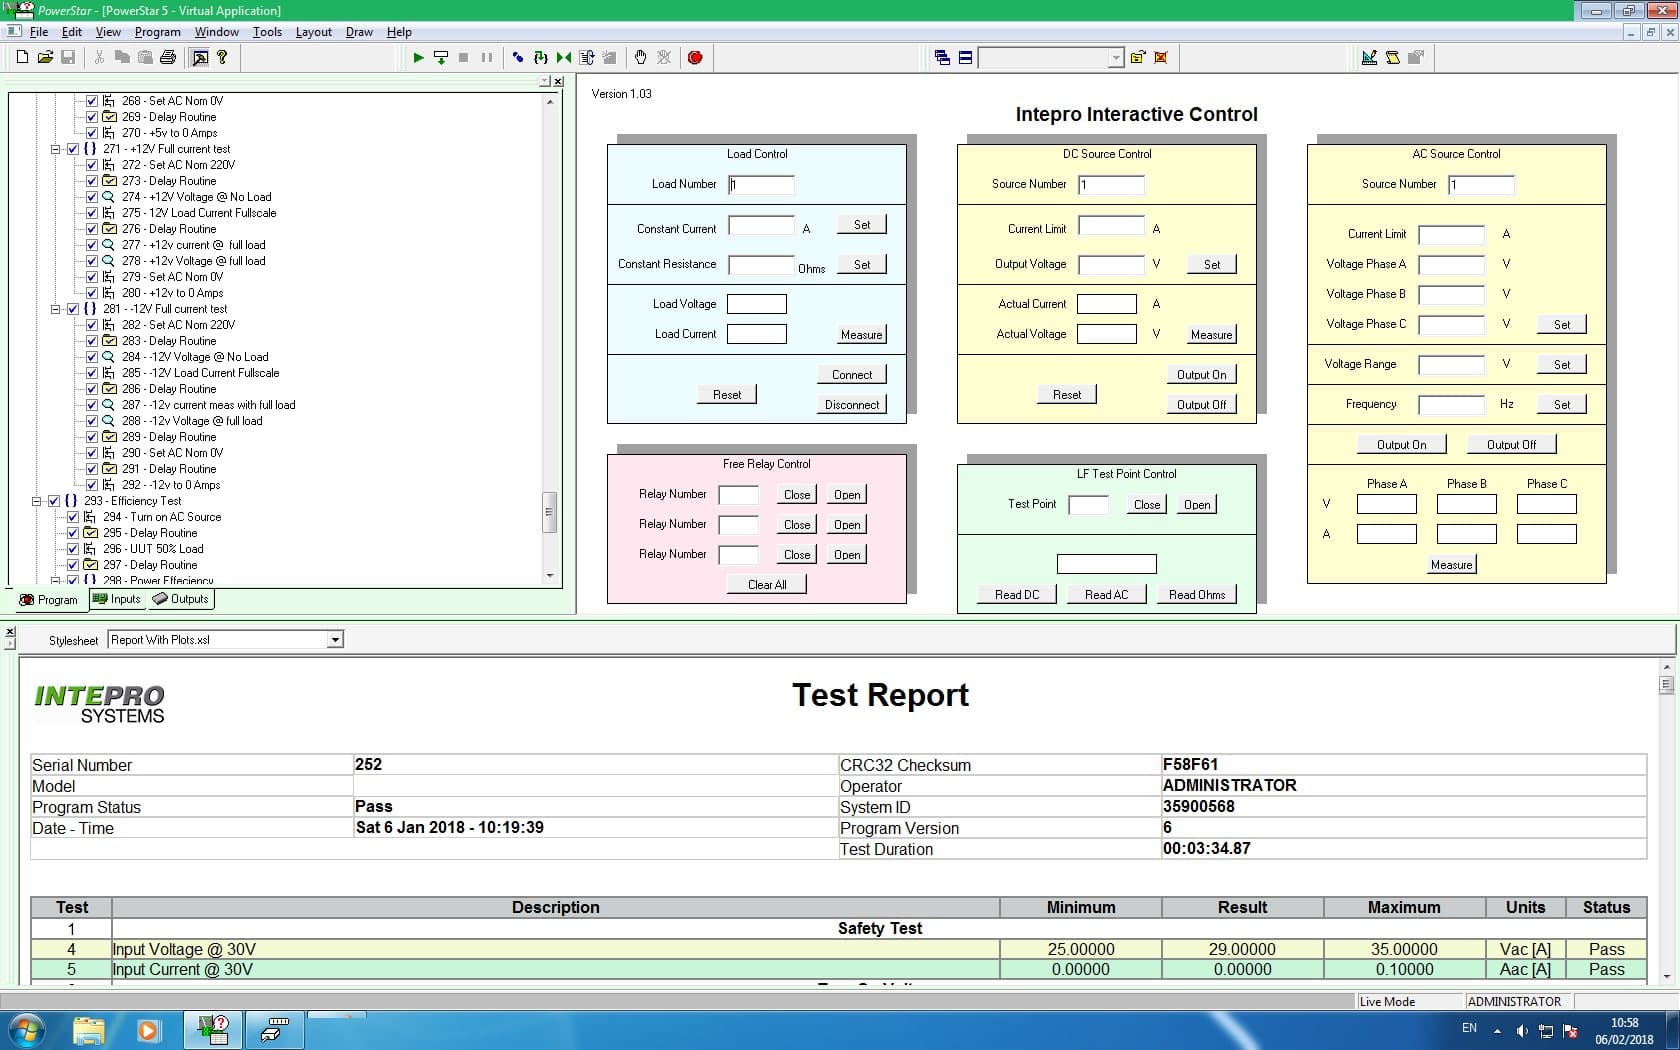Screen dimensions: 1680x1050
Task: Click the blue chain-link toolbar icon
Action: pyautogui.click(x=518, y=57)
